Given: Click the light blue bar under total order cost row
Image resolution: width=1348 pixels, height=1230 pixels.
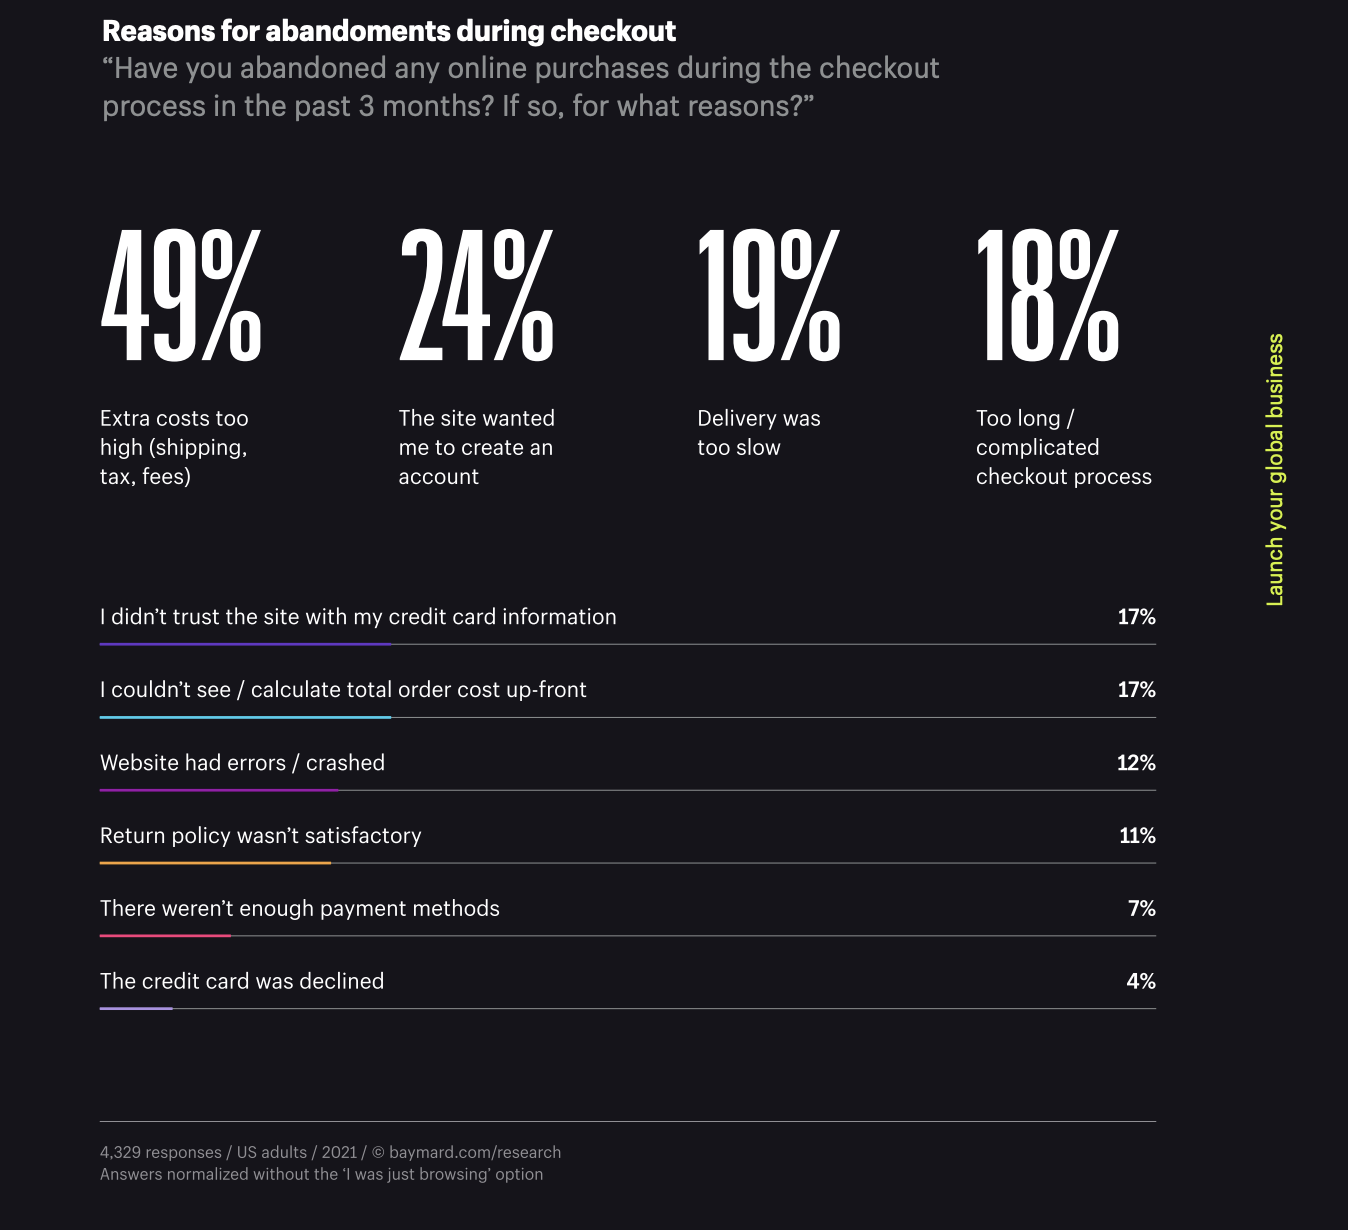Looking at the screenshot, I should 245,717.
